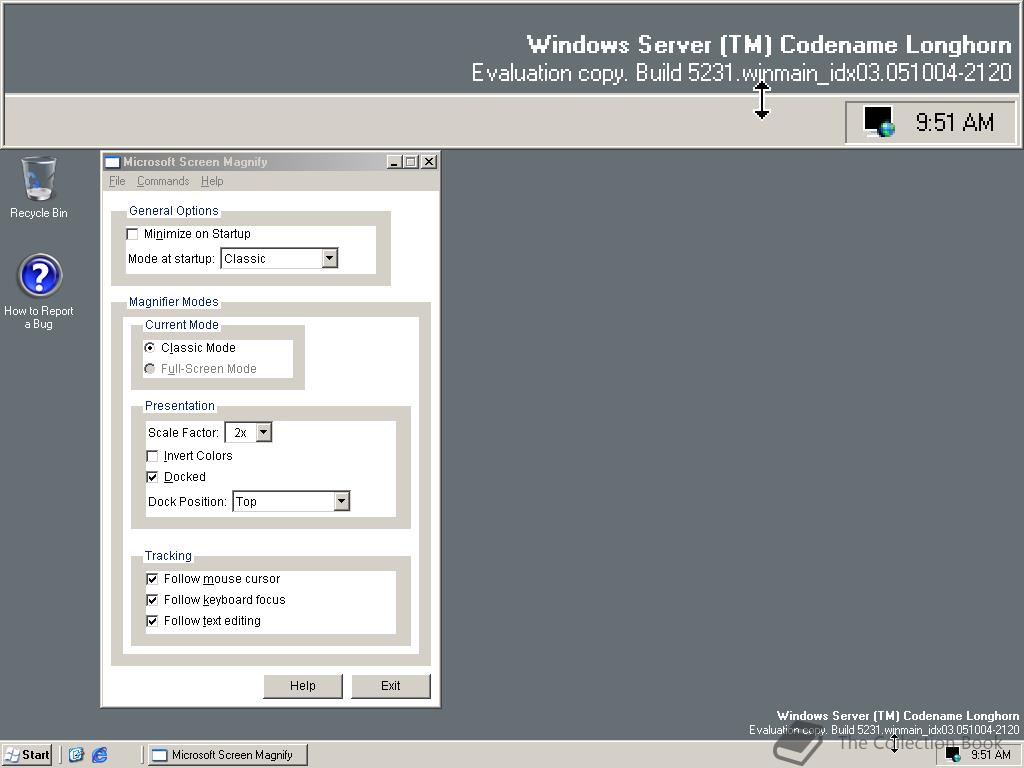
Task: Disable Follow text editing tracking
Action: tap(152, 621)
